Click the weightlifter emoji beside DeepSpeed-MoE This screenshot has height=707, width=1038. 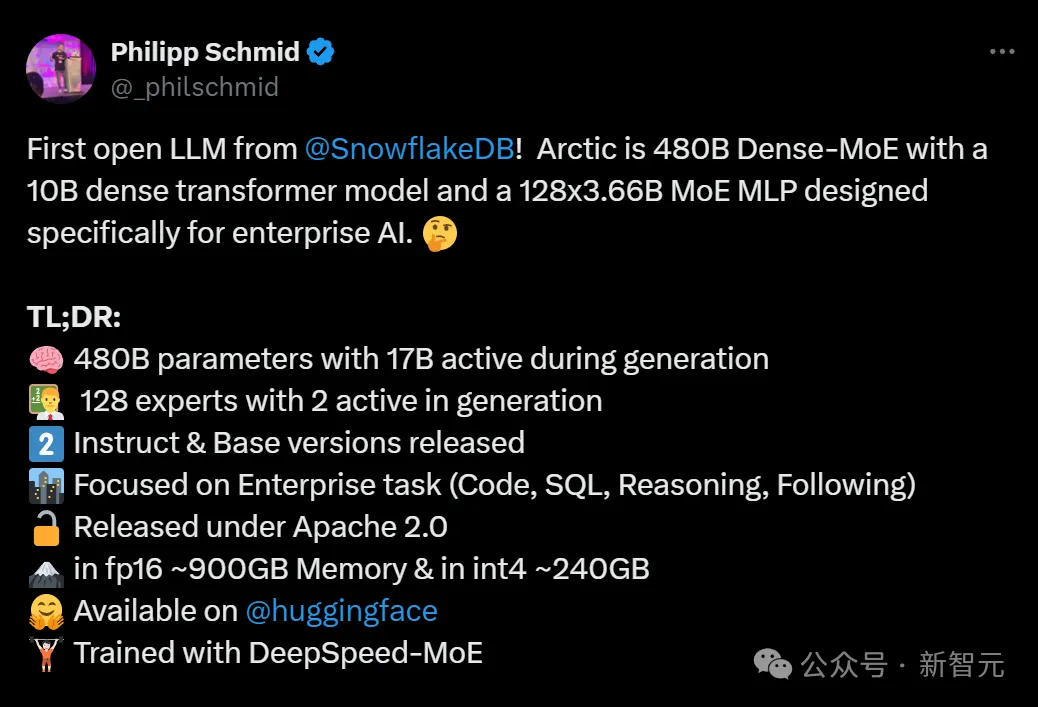pos(46,653)
